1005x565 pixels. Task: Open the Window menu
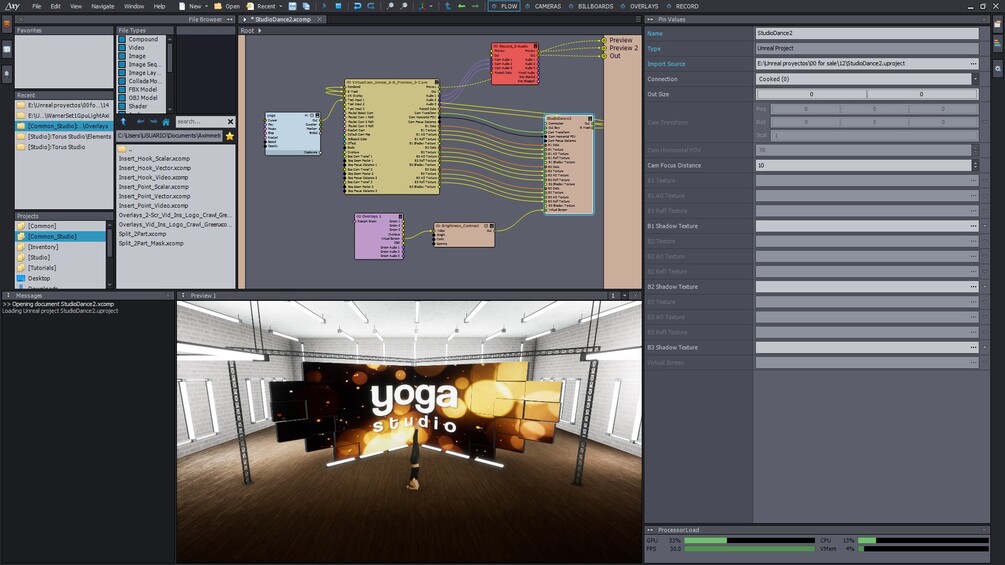pos(134,6)
